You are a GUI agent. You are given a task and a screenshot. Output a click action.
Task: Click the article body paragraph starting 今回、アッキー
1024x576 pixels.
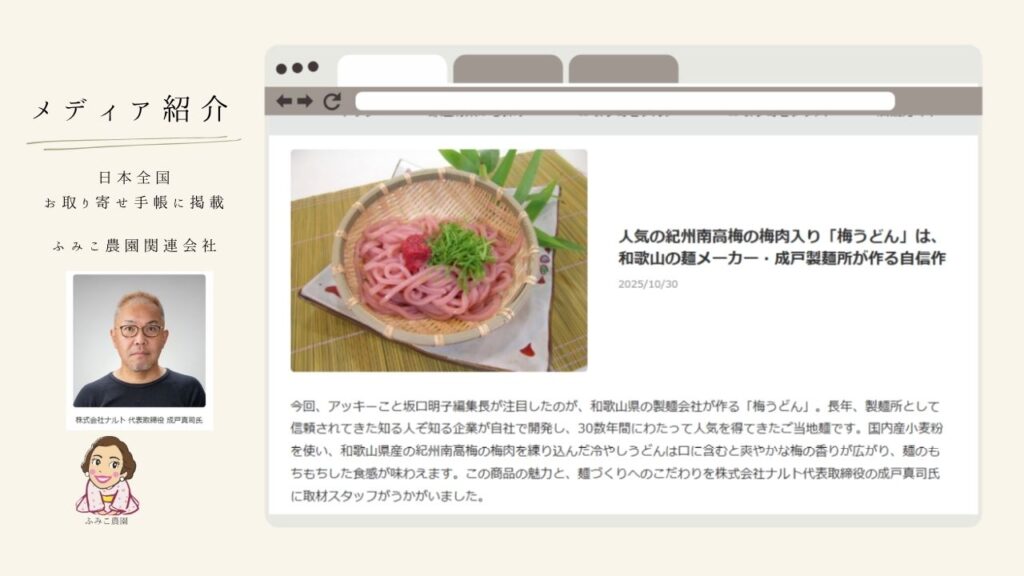click(x=616, y=451)
